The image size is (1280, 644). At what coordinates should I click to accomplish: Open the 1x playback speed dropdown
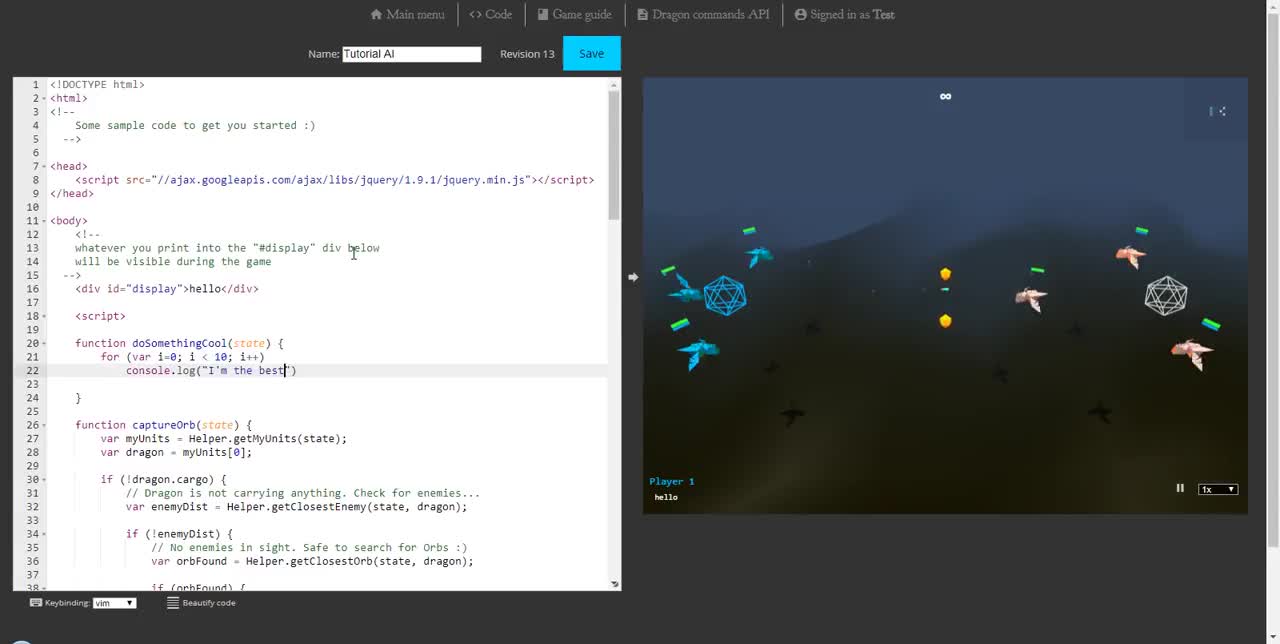[1217, 489]
